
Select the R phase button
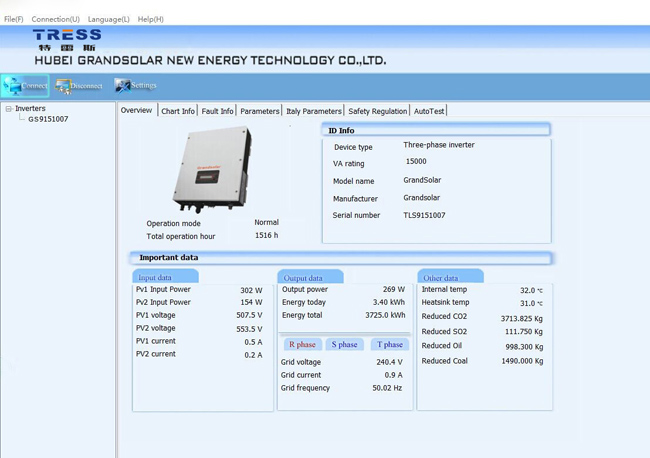(302, 344)
